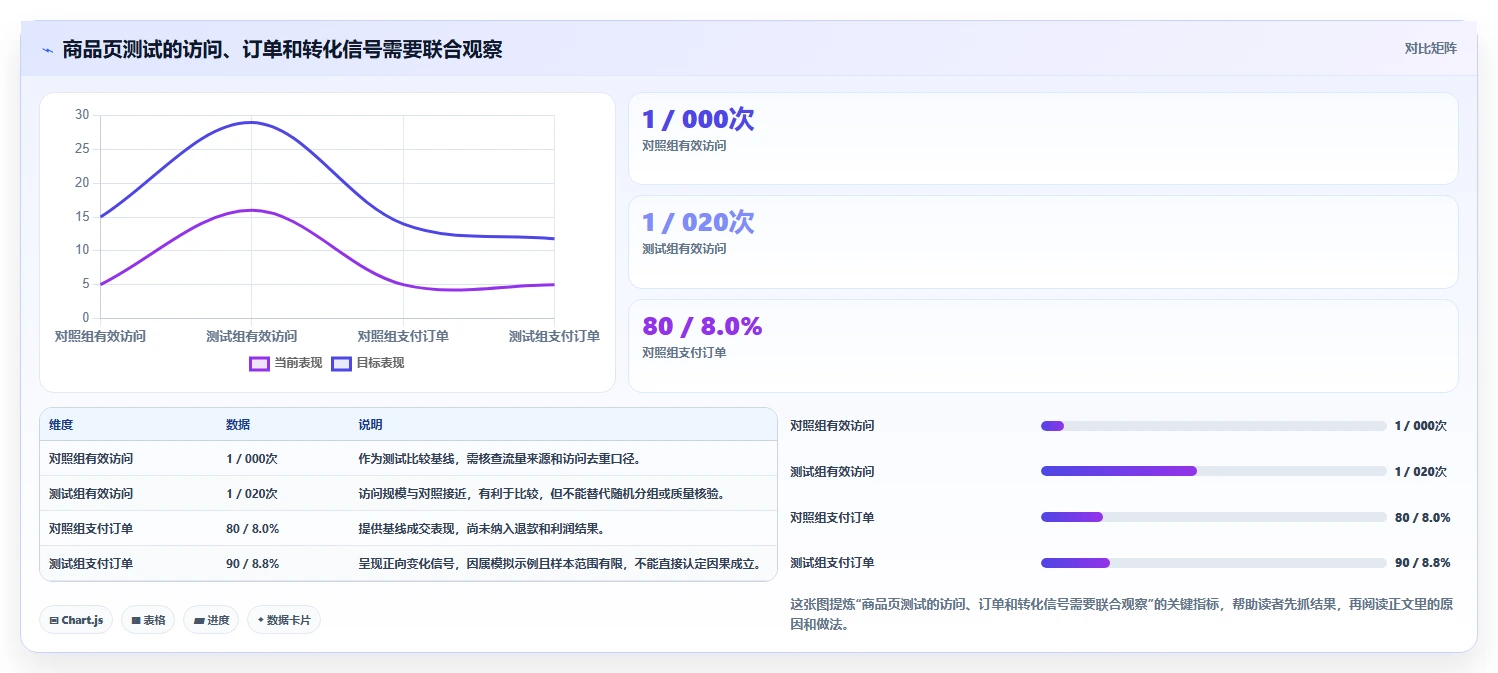Click the 1 / 020次 value beside the progress bar
This screenshot has width=1498, height=673.
[1421, 472]
